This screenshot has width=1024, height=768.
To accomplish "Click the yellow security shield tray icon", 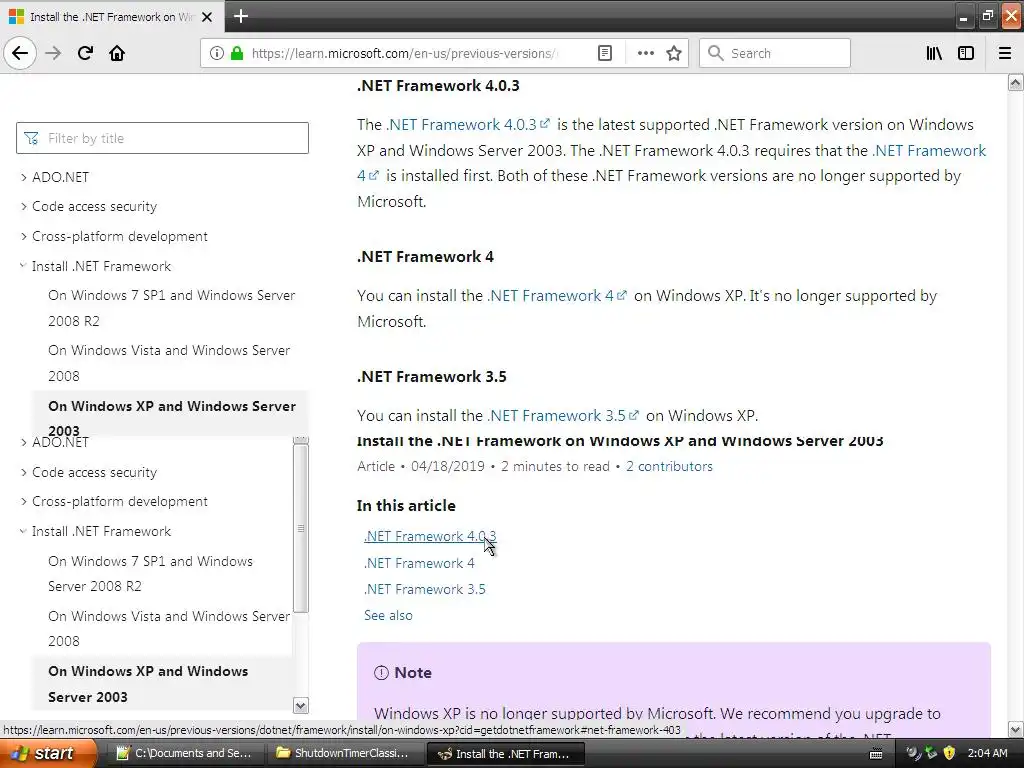I will (950, 753).
